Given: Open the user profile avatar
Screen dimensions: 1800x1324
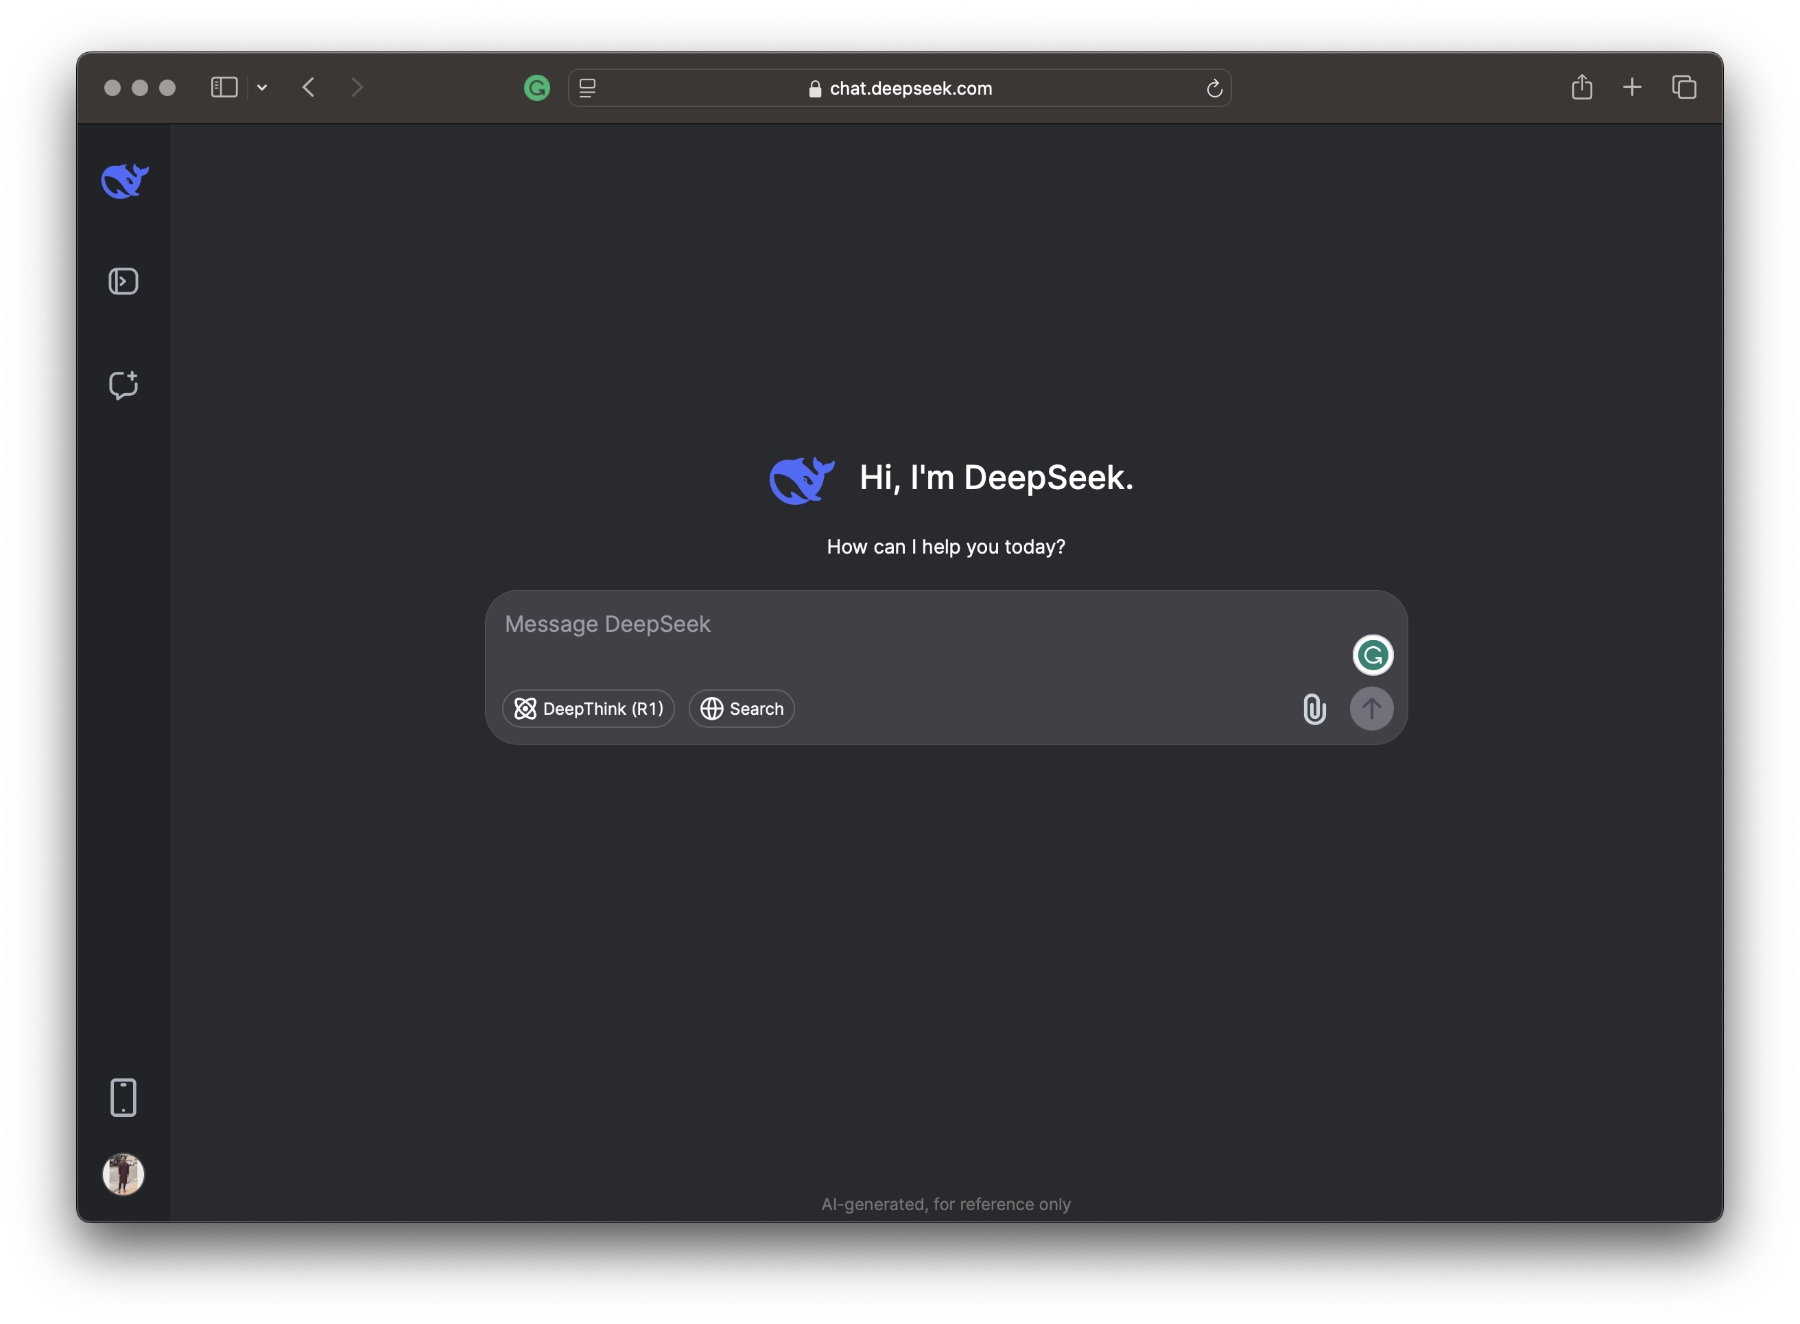Looking at the screenshot, I should (123, 1174).
